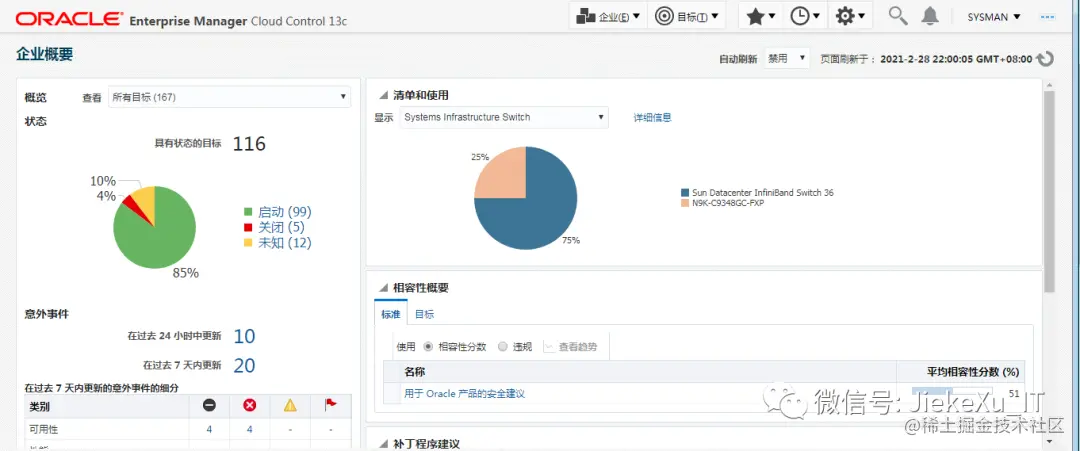Collapse the 补丁程序建议 section
This screenshot has width=1080, height=451.
tap(384, 443)
